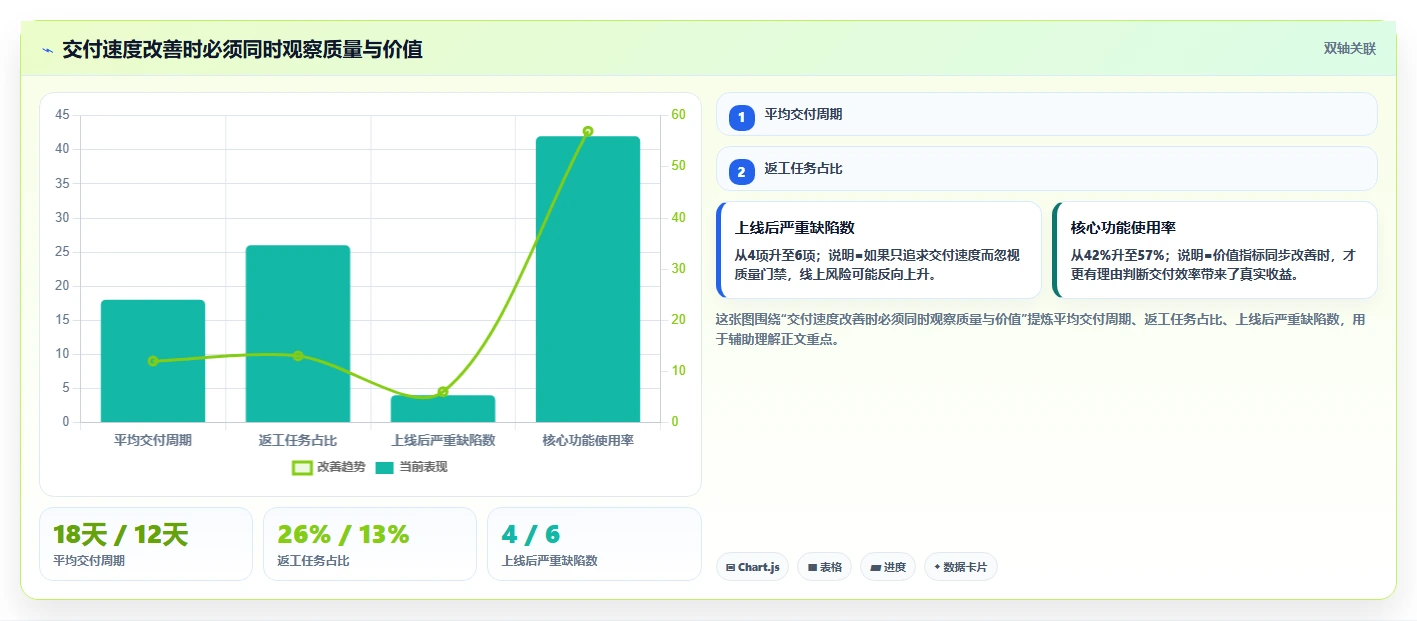Click the trend line point at 上线后严重缺陷数
This screenshot has height=621, width=1417.
coord(443,392)
